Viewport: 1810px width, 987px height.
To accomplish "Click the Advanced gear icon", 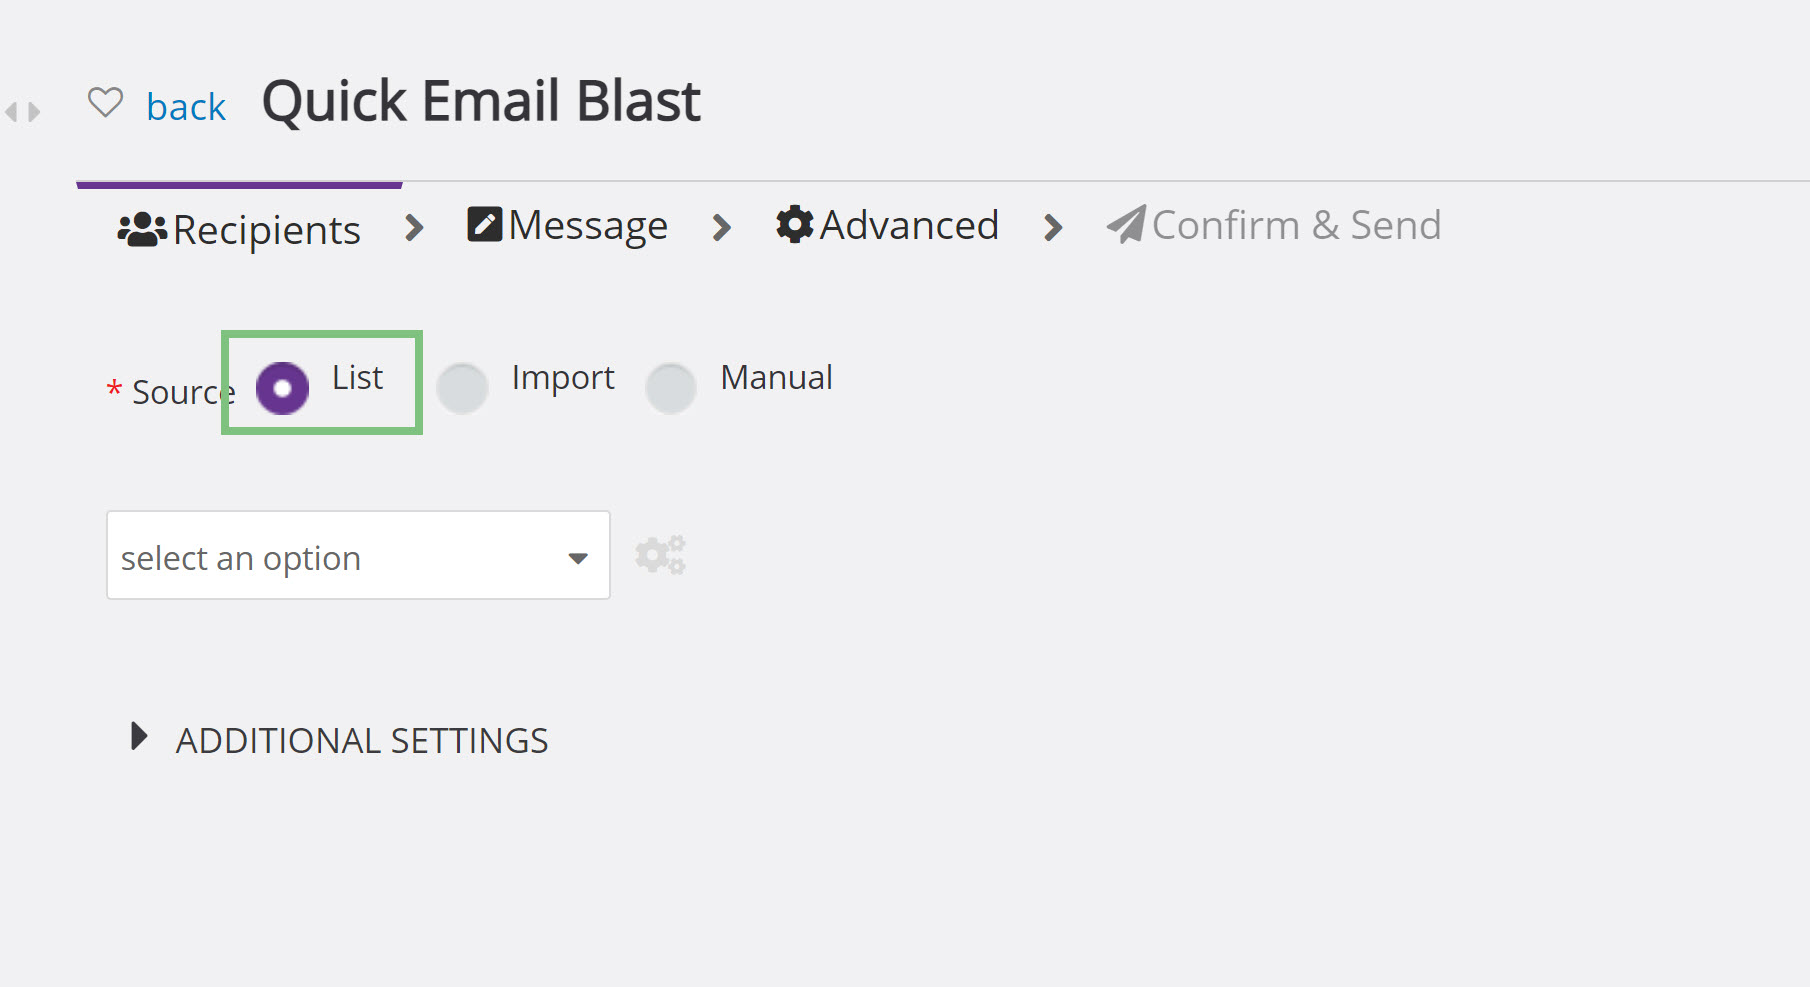I will (795, 224).
